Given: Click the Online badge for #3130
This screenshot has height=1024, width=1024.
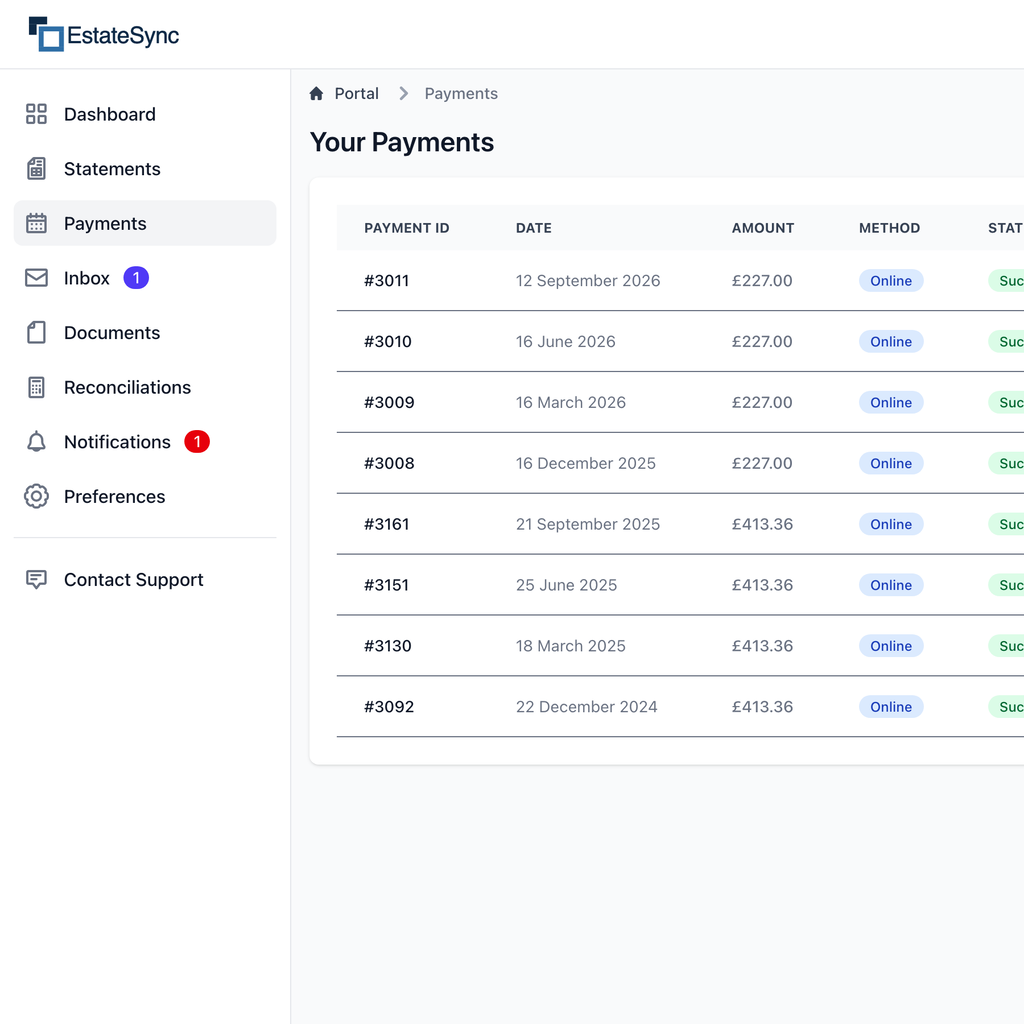Looking at the screenshot, I should (x=891, y=646).
